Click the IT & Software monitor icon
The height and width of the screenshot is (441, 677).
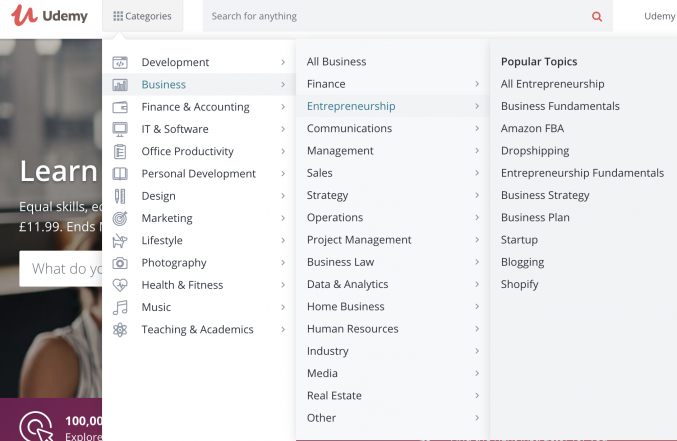pos(120,129)
